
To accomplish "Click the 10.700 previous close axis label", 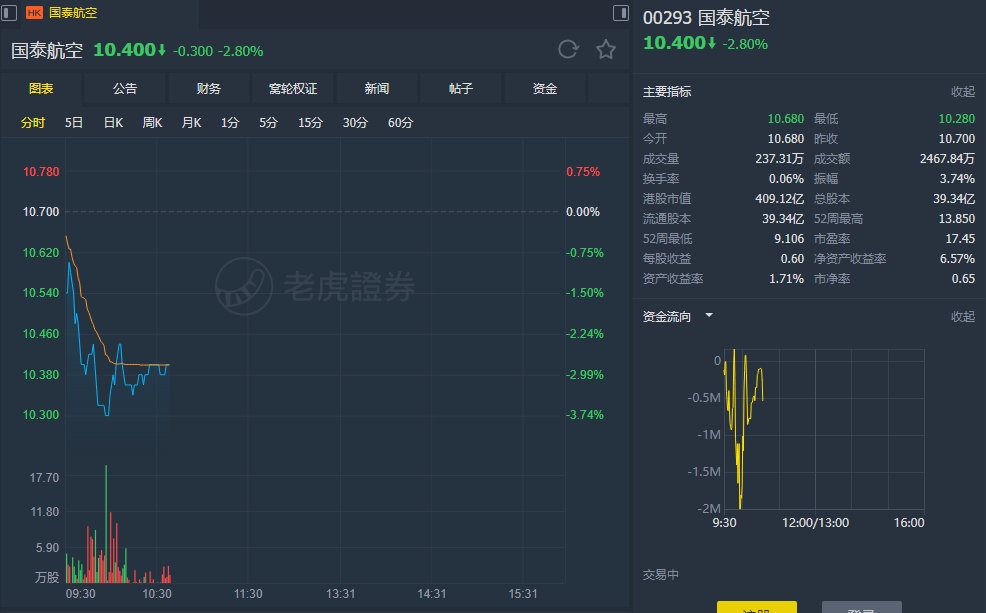I will [41, 212].
